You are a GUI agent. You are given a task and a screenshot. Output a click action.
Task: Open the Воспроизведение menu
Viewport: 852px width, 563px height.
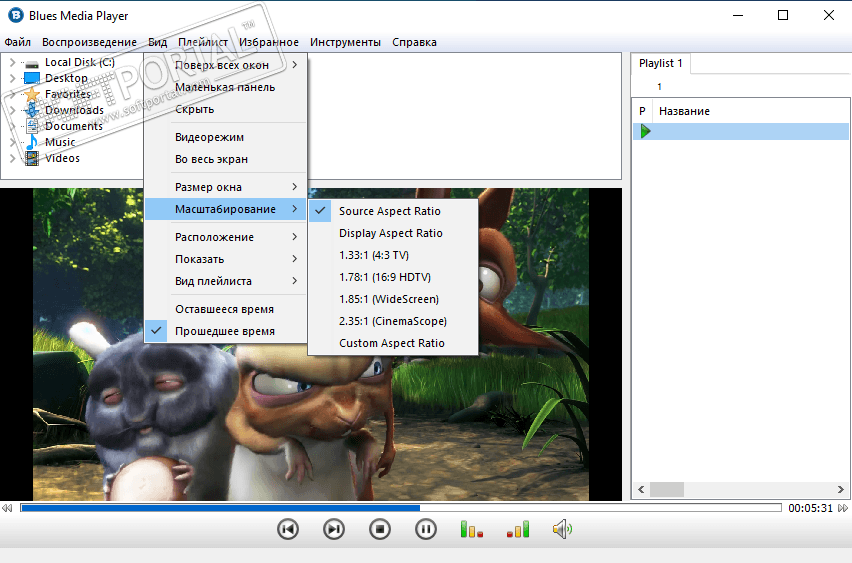89,42
